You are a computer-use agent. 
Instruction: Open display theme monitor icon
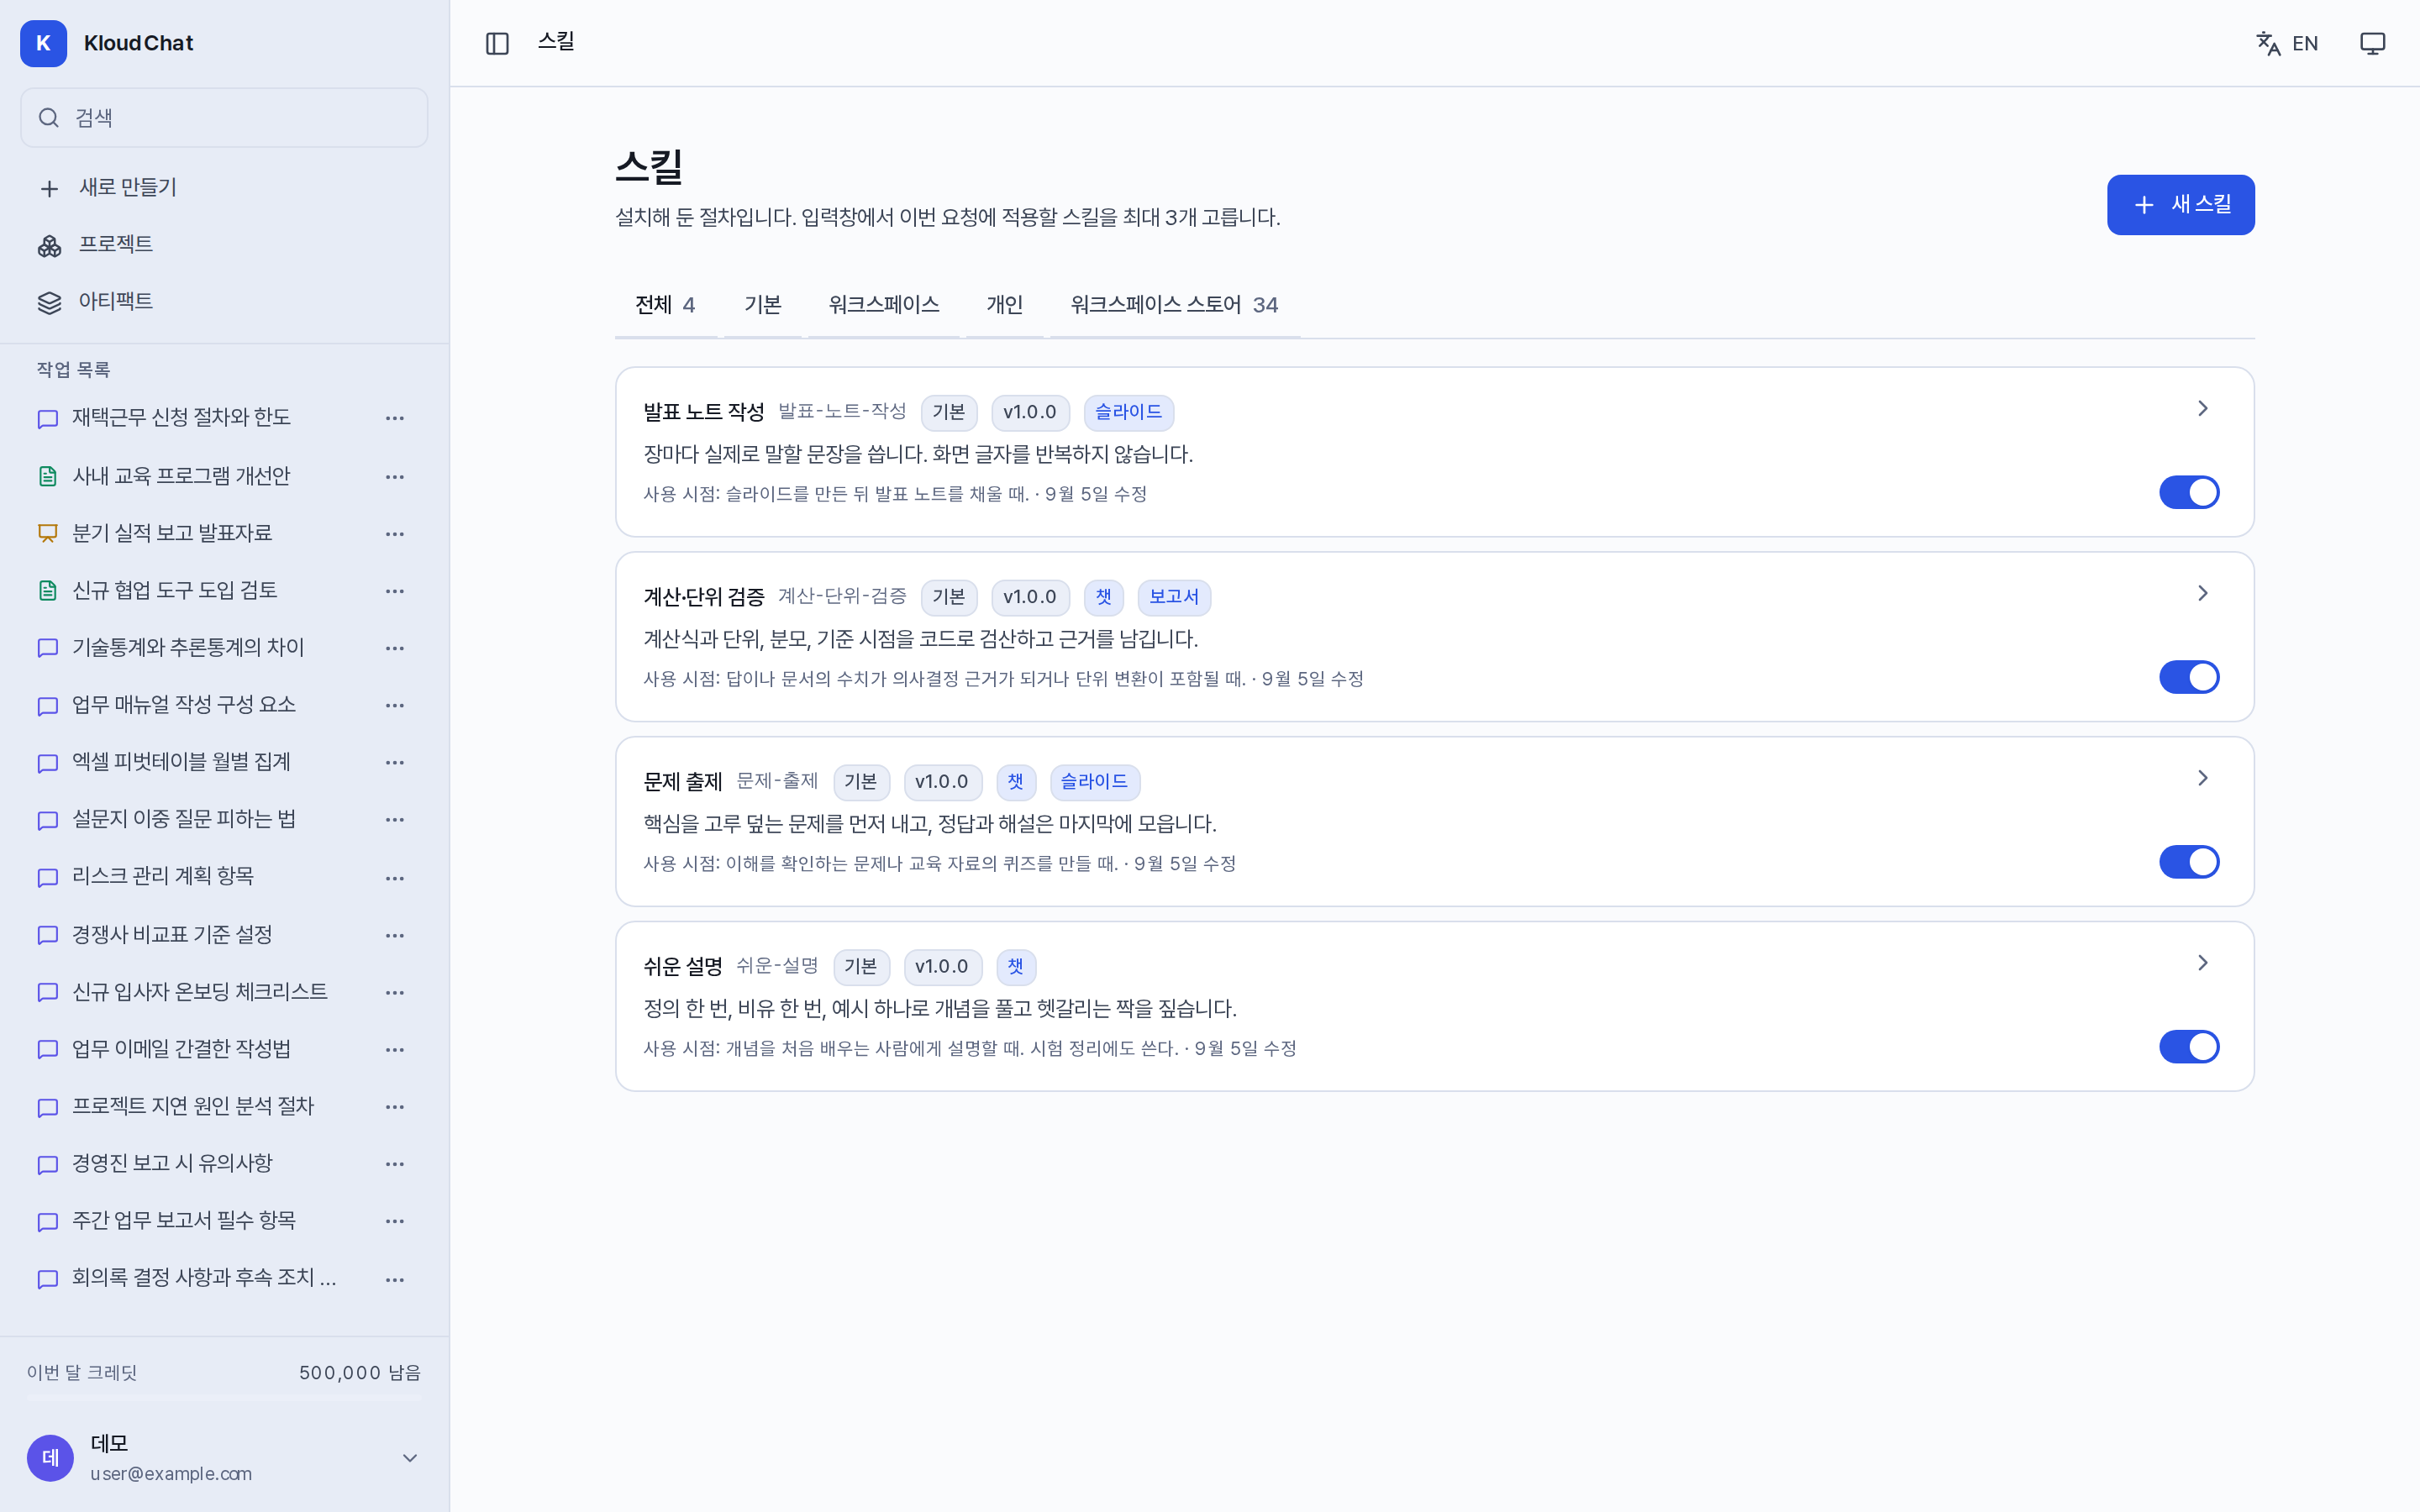click(x=2372, y=43)
